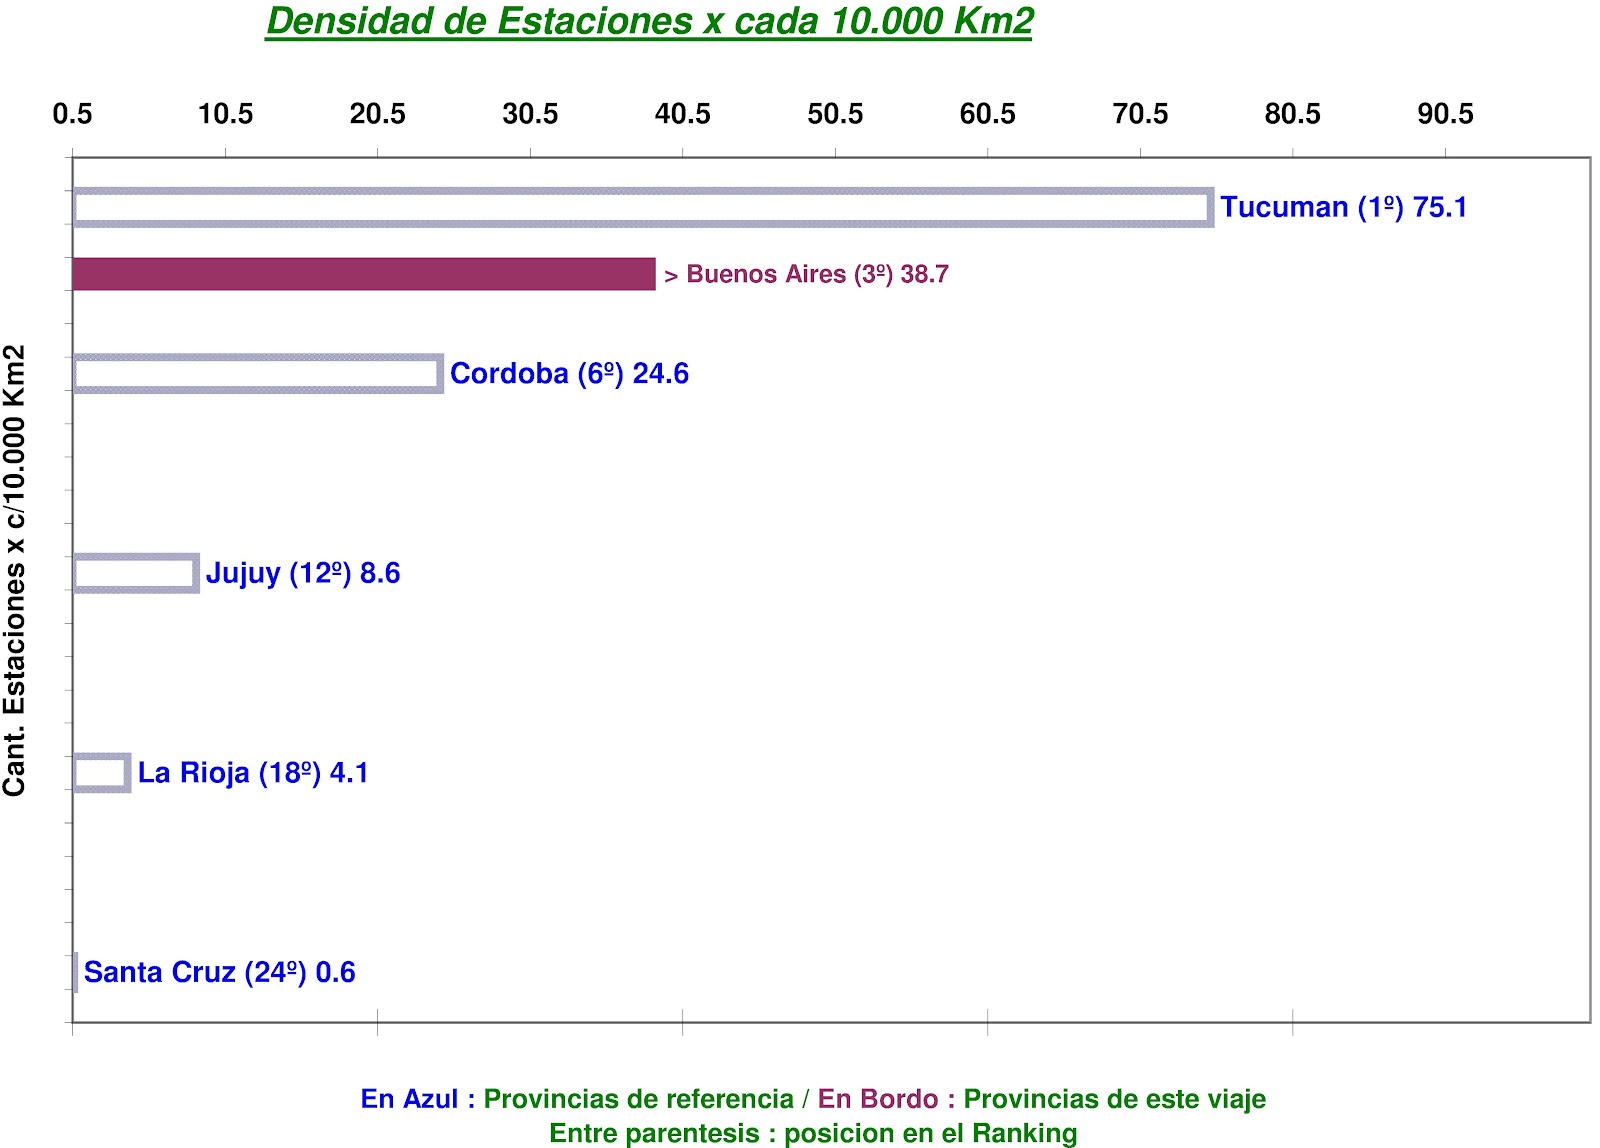Click legend text 'En Azul'
This screenshot has width=1600, height=1148.
(409, 1099)
